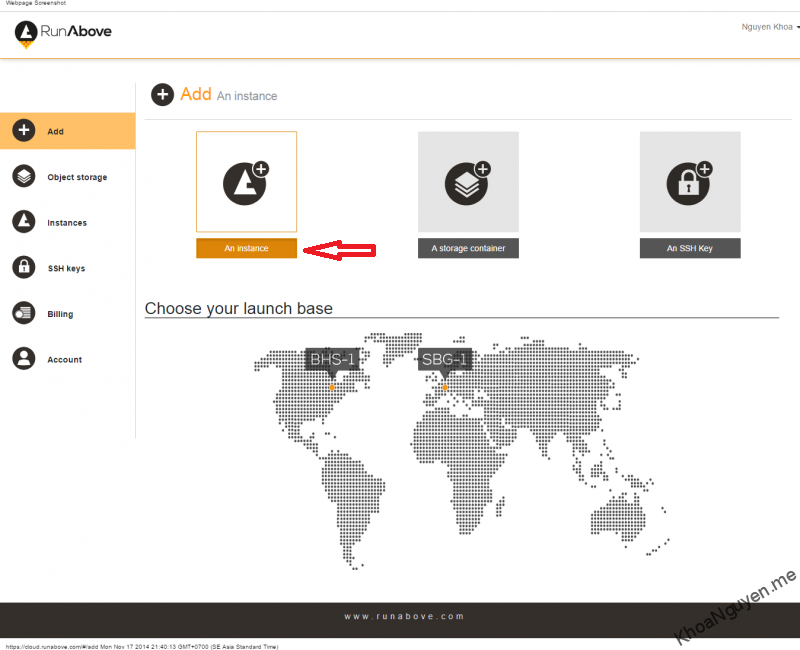Choose the BHS-1 launch base label
Screen dimensions: 800x650
click(x=332, y=360)
